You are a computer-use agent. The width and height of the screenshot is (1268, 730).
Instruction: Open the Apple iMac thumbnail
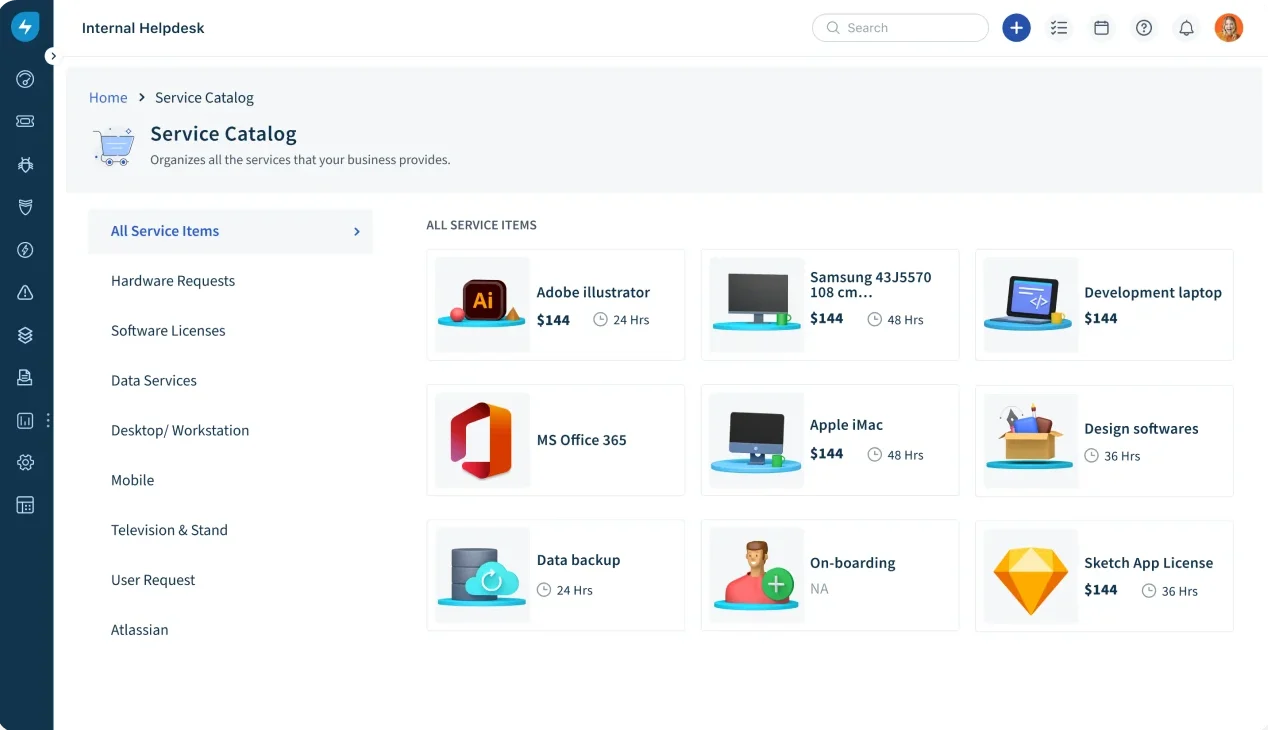pos(756,440)
